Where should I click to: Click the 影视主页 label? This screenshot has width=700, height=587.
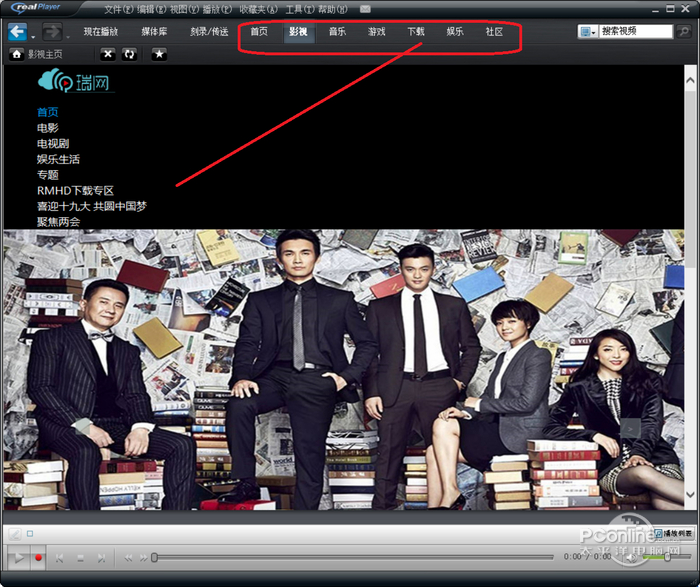pos(45,54)
